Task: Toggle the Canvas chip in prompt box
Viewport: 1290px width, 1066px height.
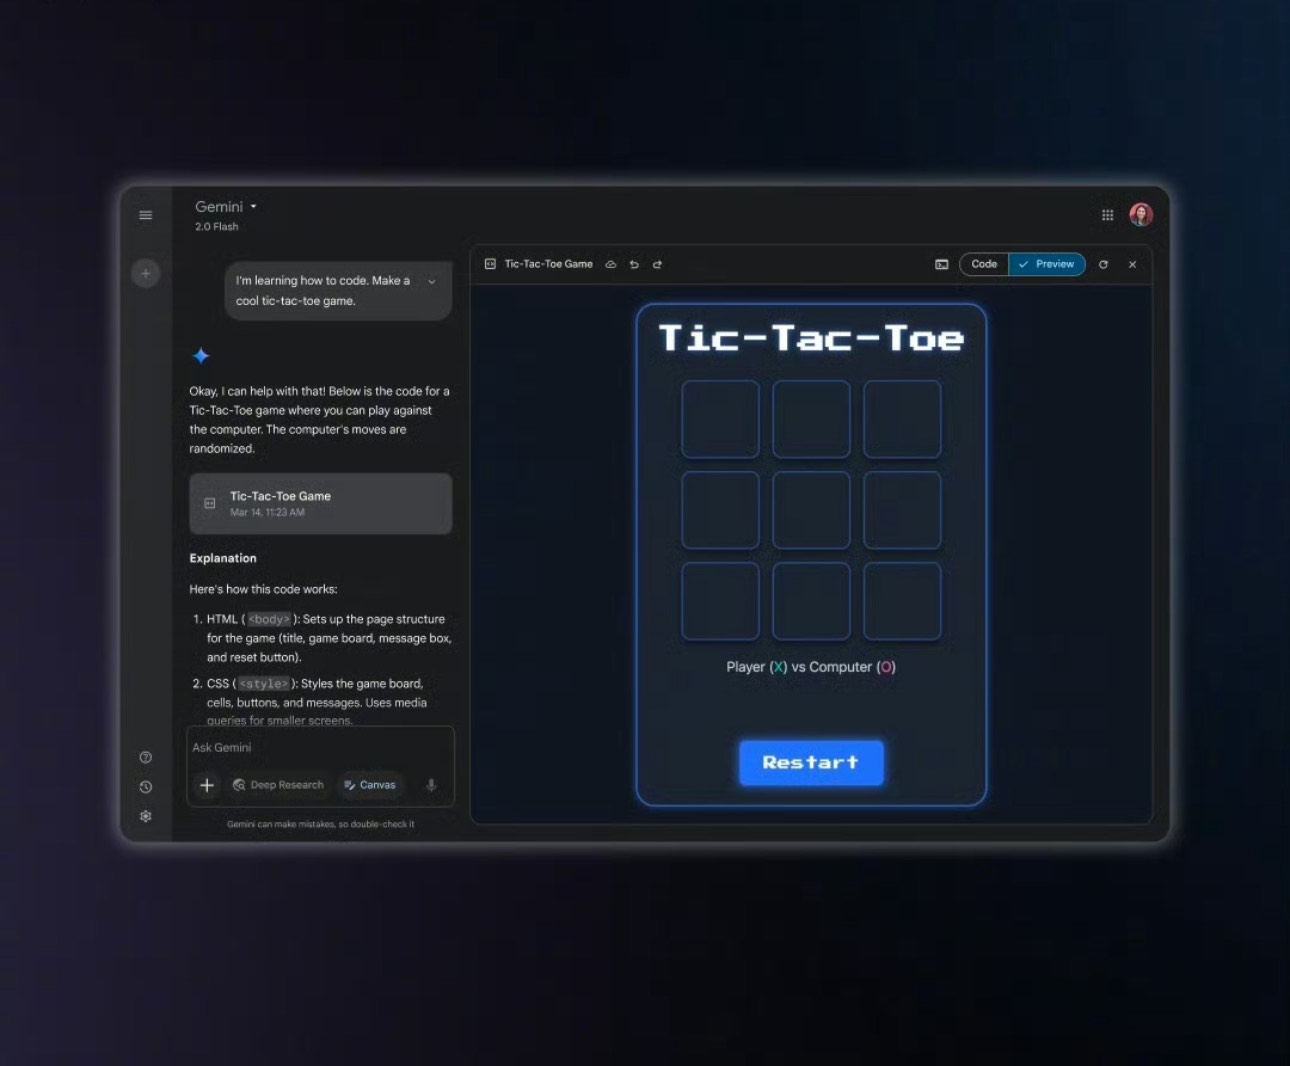Action: pos(370,785)
